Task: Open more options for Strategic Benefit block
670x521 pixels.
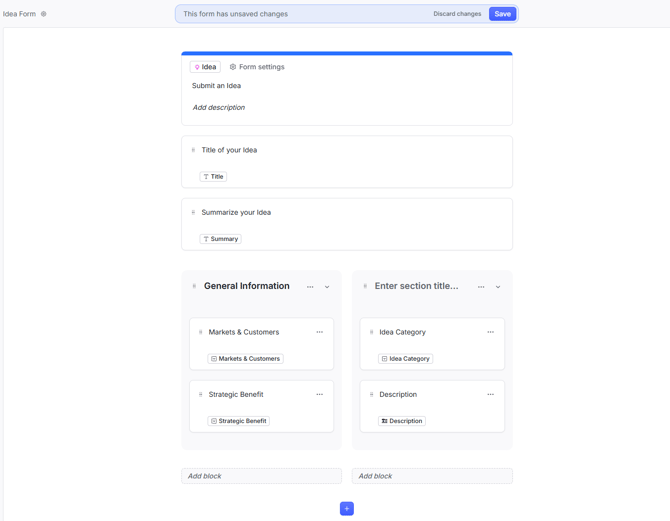Action: coord(320,395)
